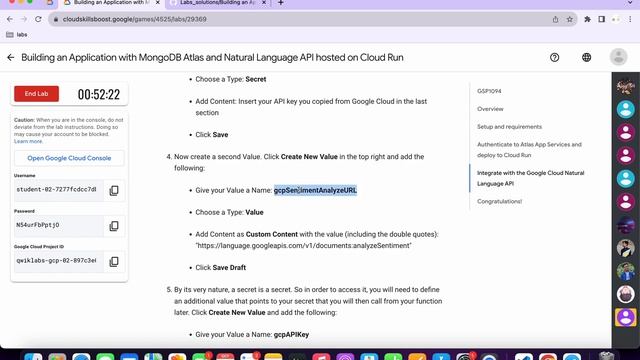Image resolution: width=640 pixels, height=360 pixels.
Task: Click the browser forward arrow
Action: pyautogui.click(x=24, y=19)
